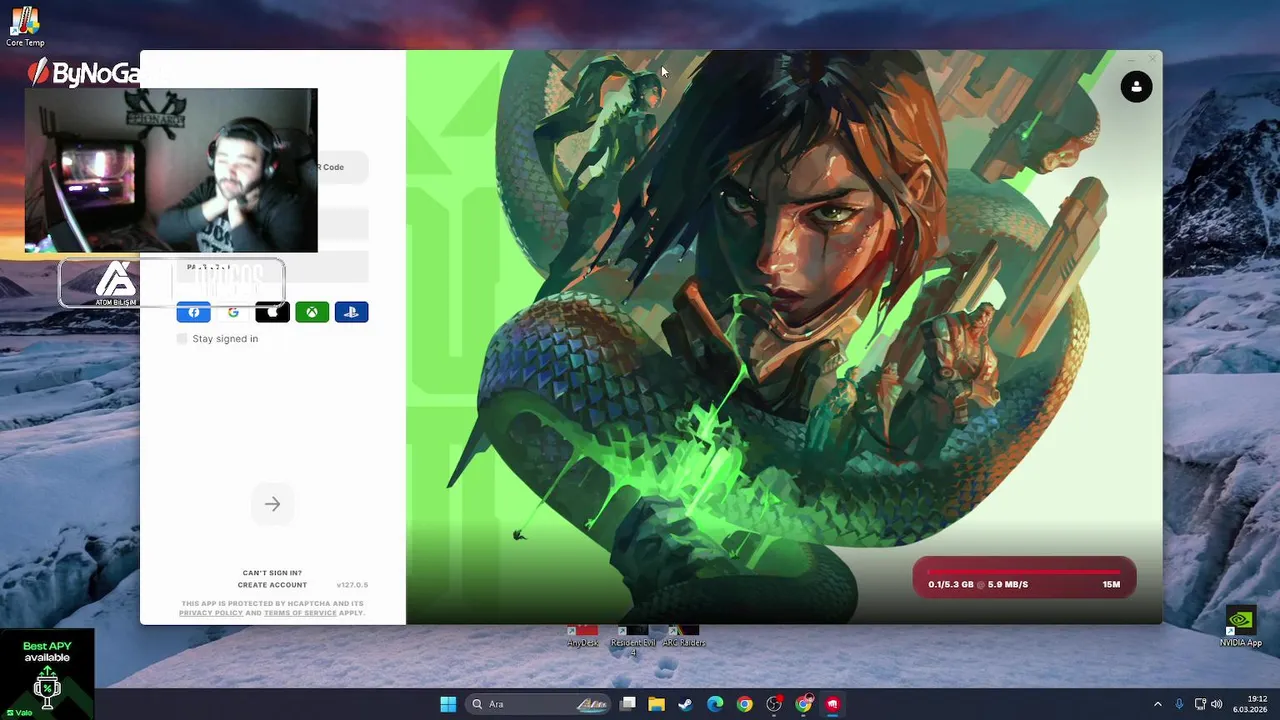Screen dimensions: 1280x720
Task: Open Task View on the taskbar
Action: click(x=628, y=704)
